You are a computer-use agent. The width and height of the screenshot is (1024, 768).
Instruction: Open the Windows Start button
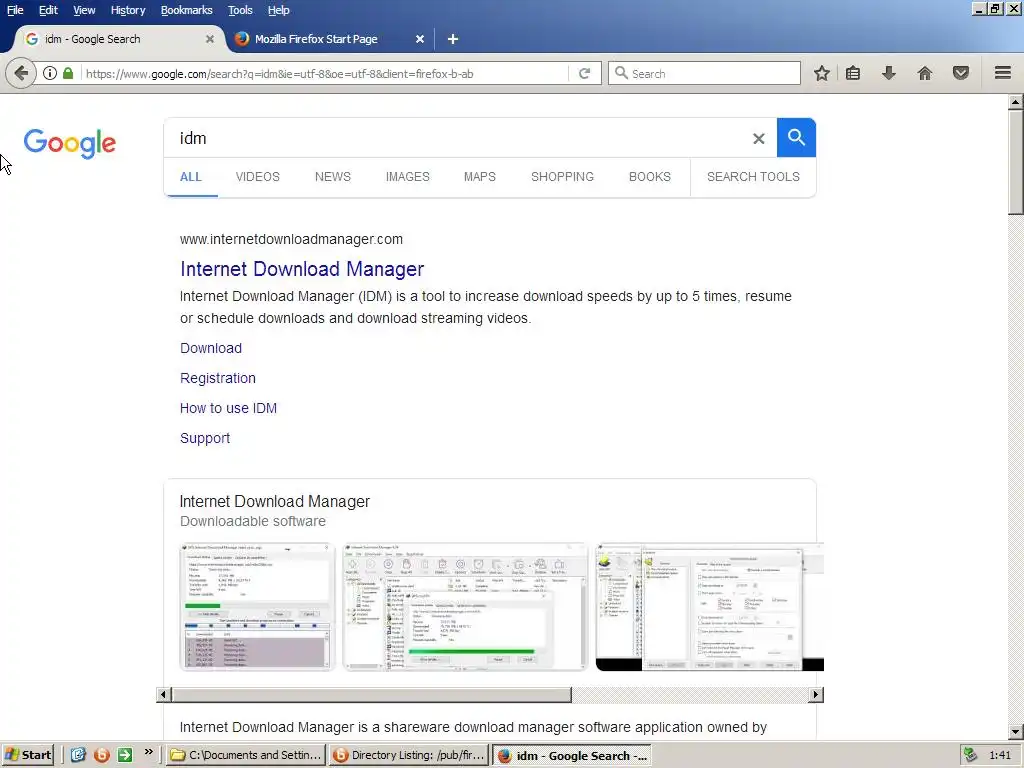pyautogui.click(x=27, y=755)
